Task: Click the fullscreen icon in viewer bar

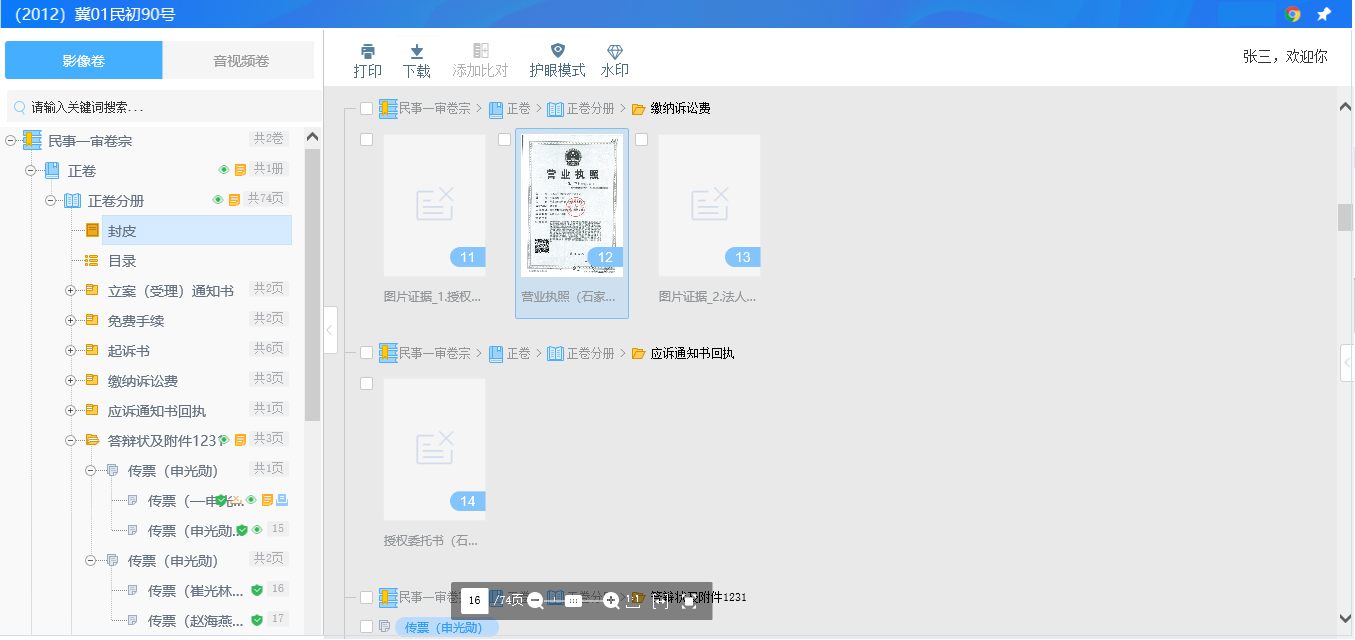Action: pyautogui.click(x=688, y=601)
